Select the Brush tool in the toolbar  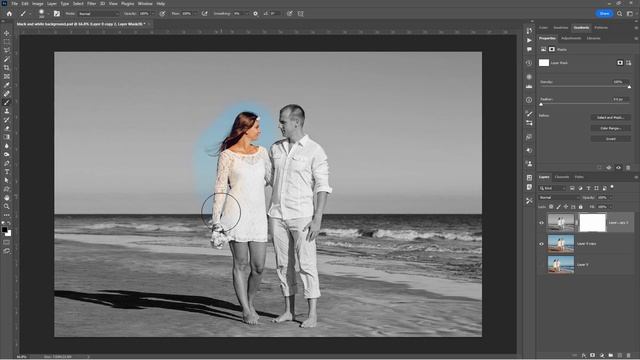pos(7,102)
